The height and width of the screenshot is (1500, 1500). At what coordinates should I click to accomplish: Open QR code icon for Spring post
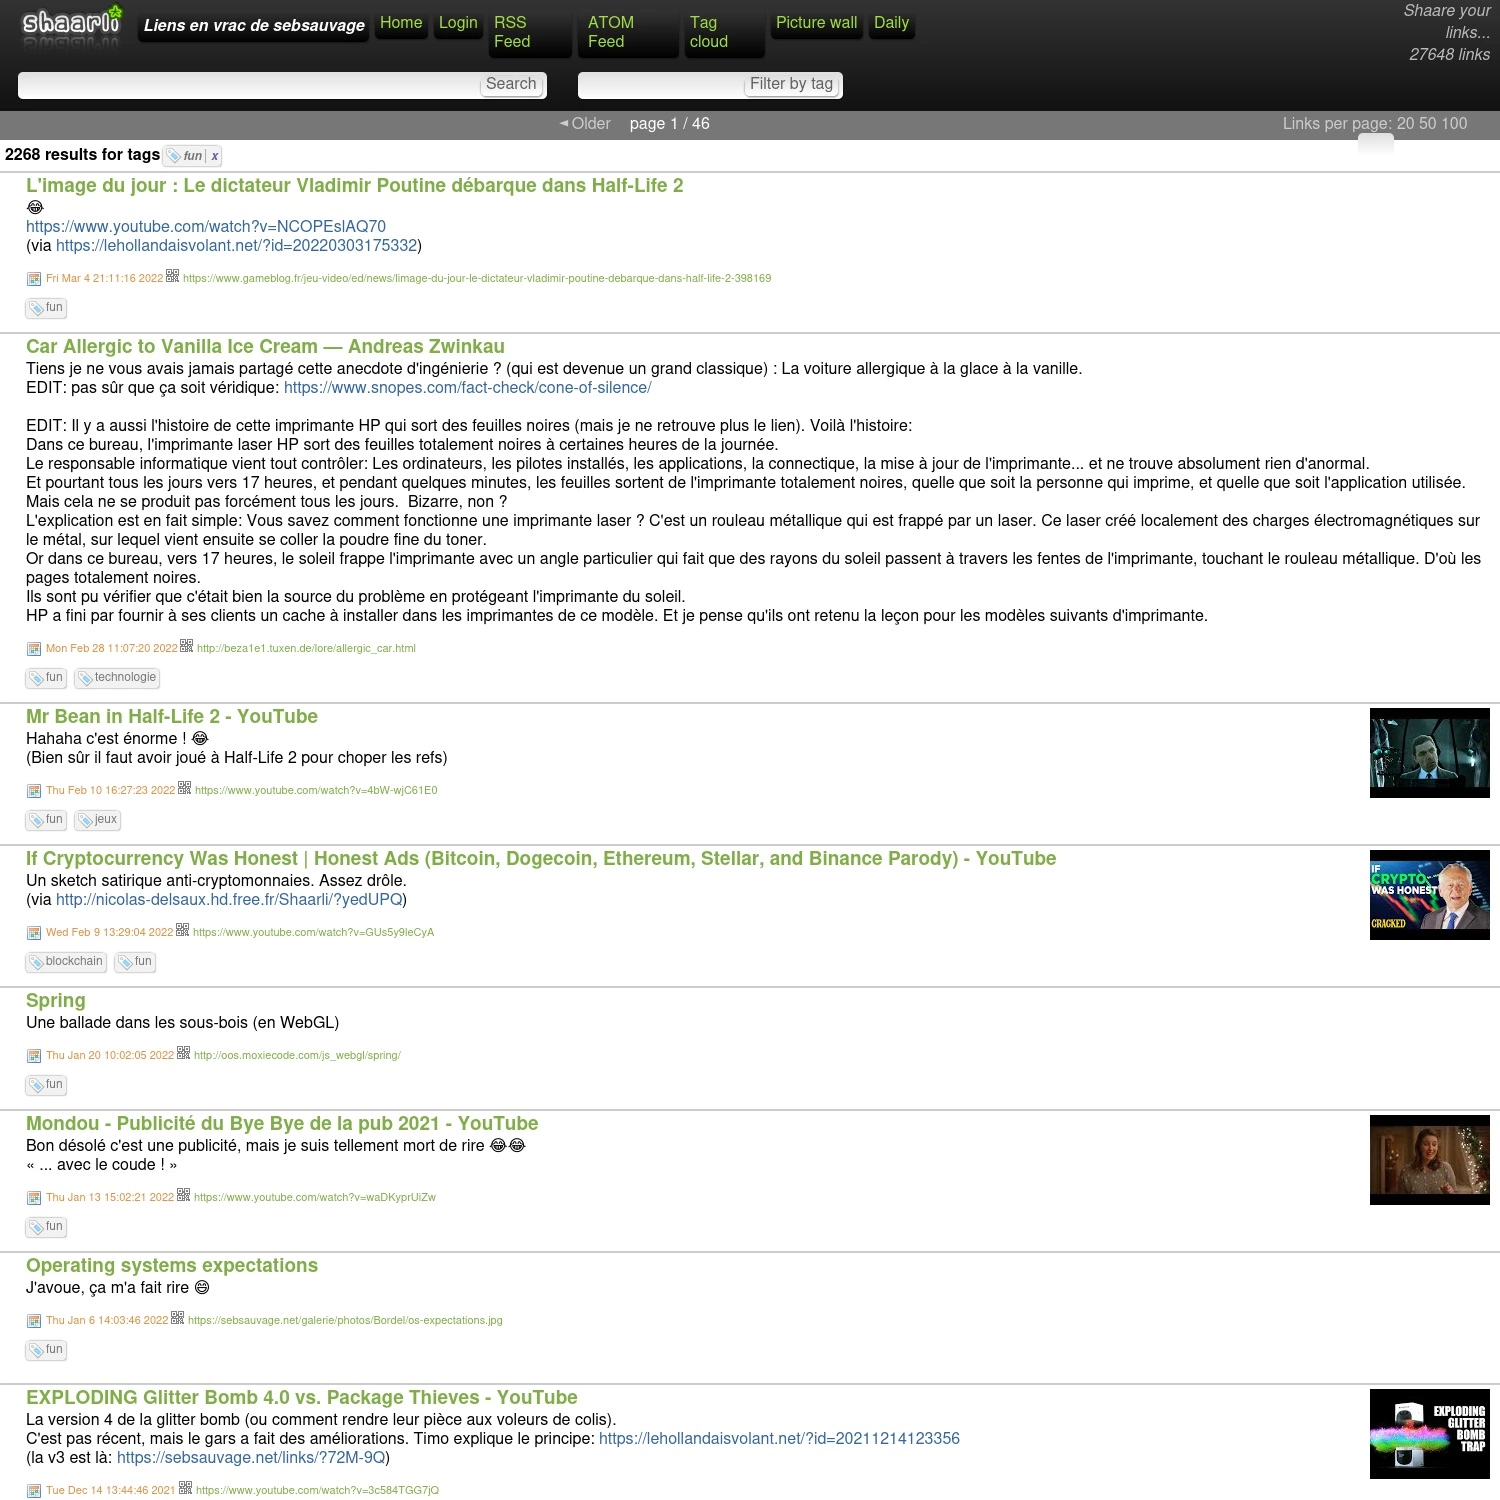pyautogui.click(x=184, y=1053)
